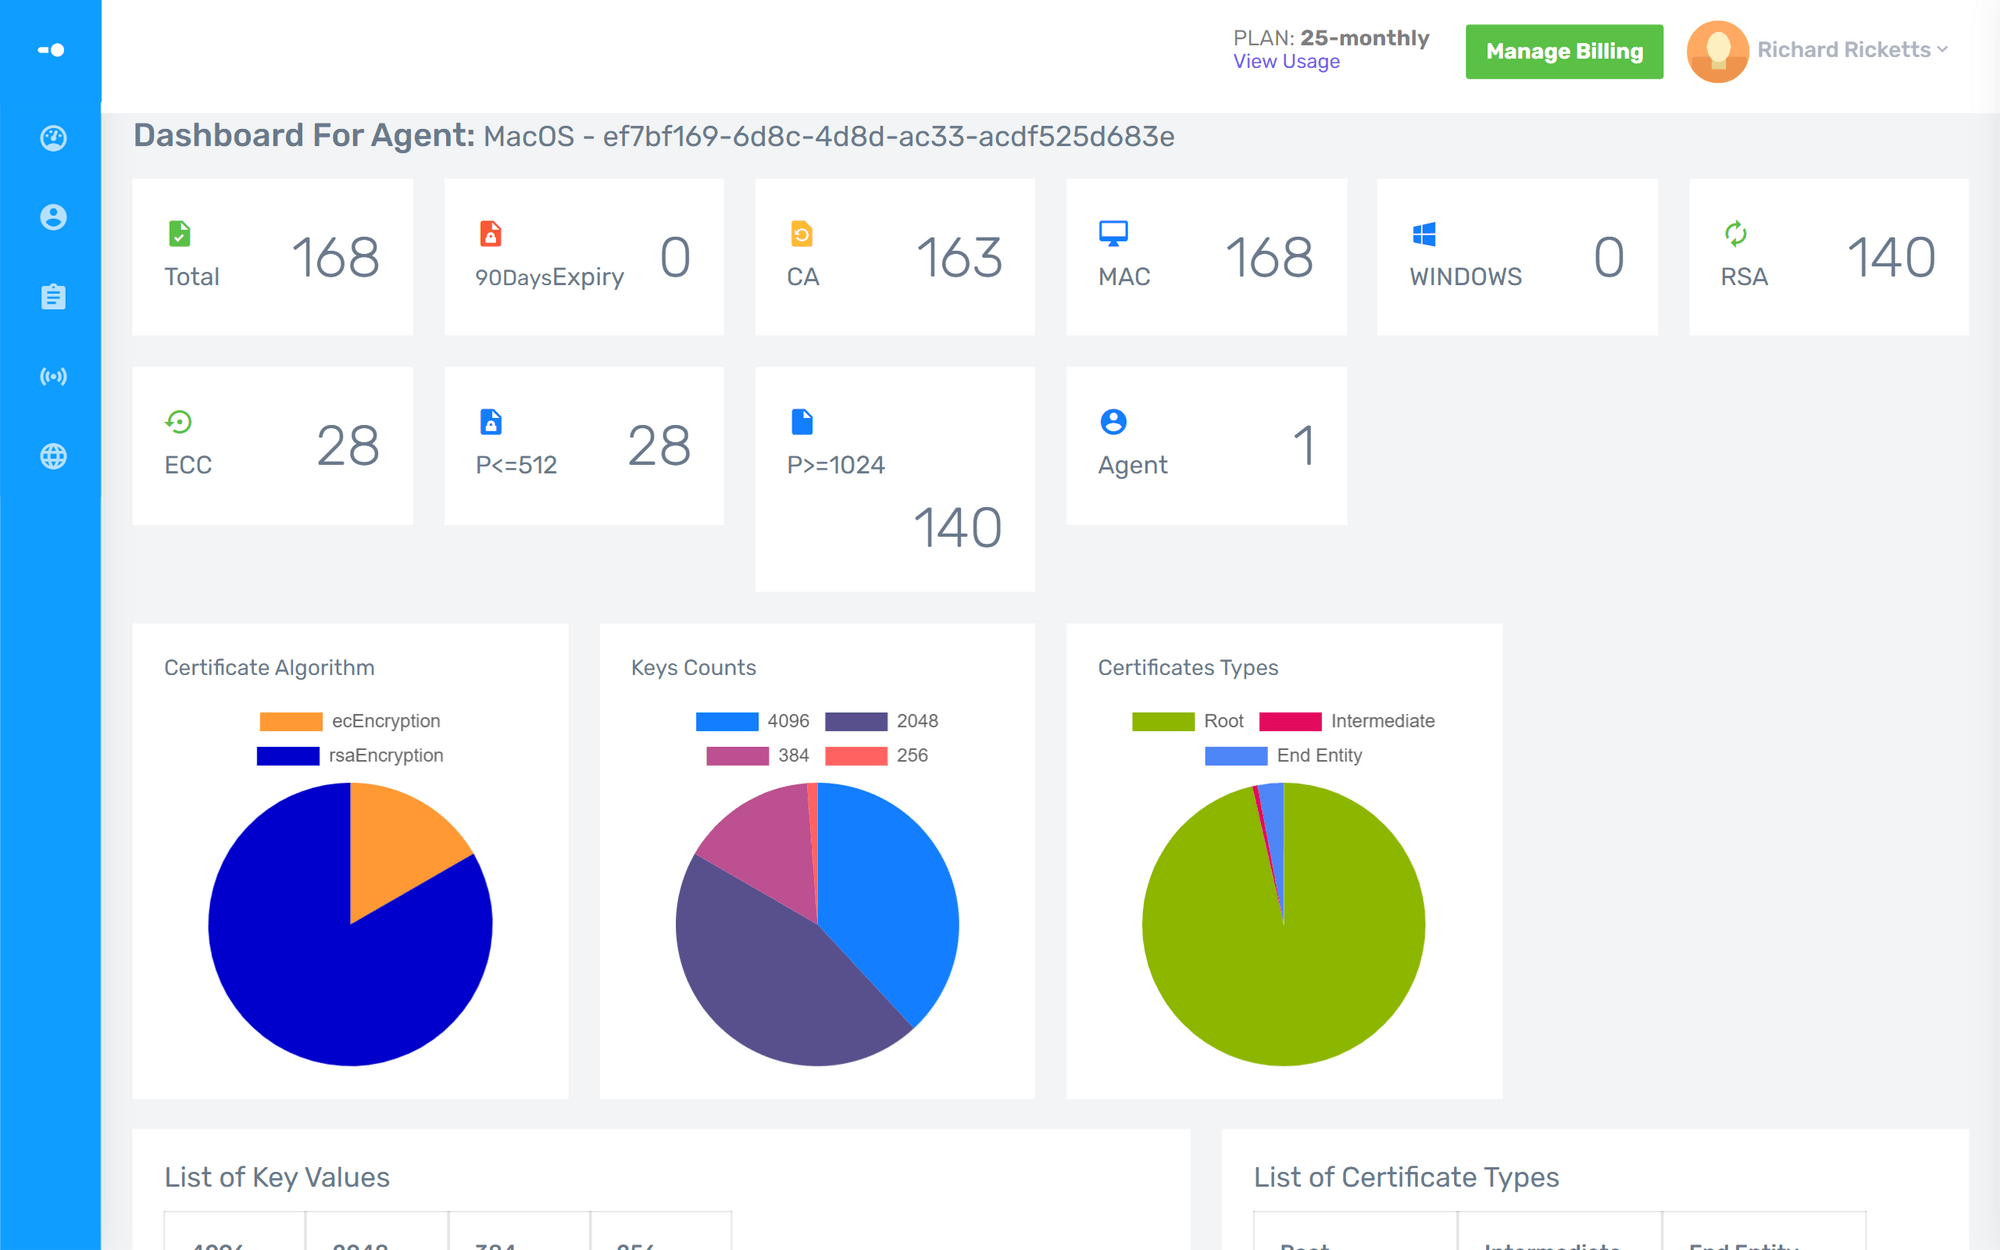The image size is (2000, 1250).
Task: Open the user account icon in sidebar
Action: (x=53, y=217)
